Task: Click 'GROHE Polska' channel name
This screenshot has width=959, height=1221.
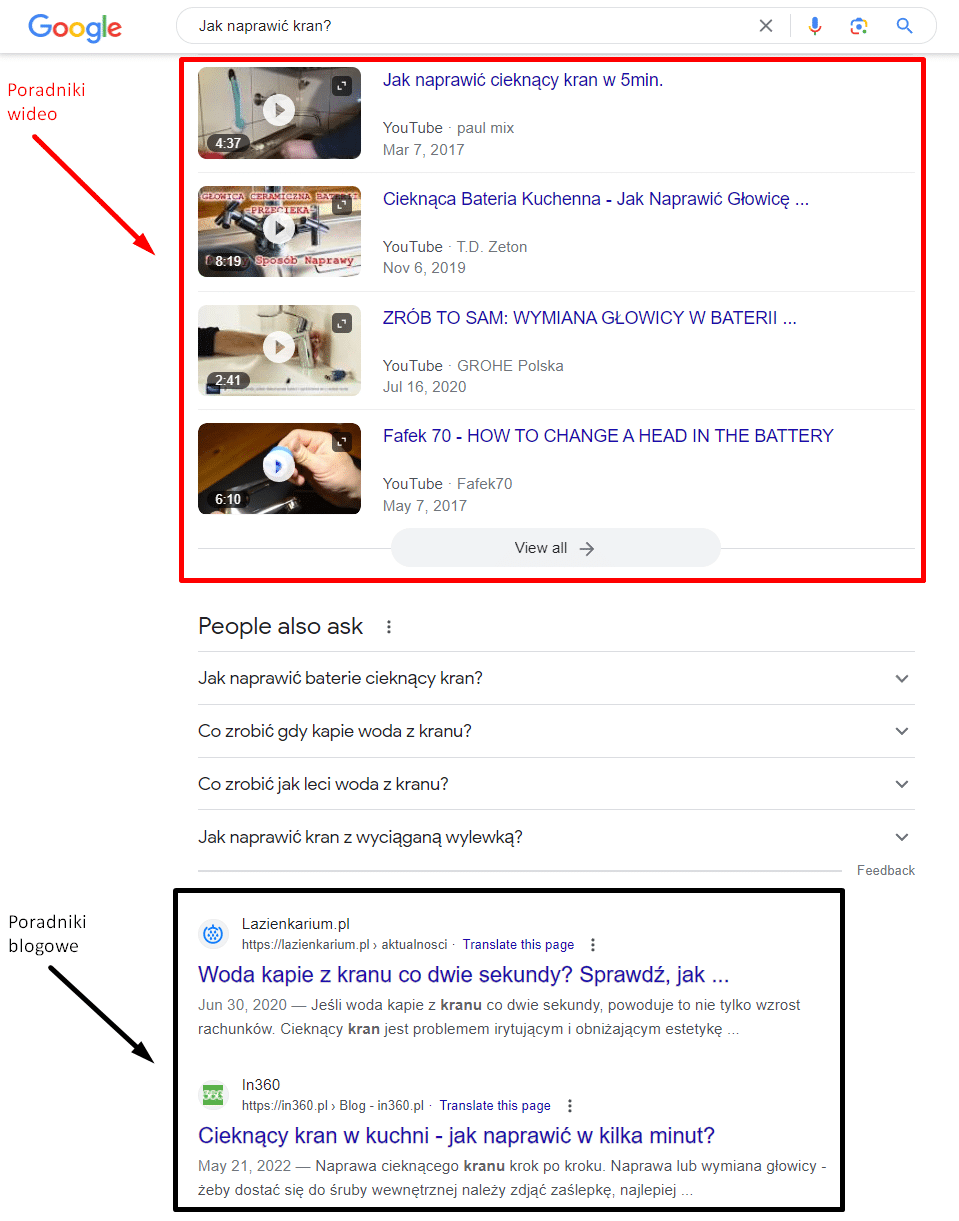Action: (510, 366)
